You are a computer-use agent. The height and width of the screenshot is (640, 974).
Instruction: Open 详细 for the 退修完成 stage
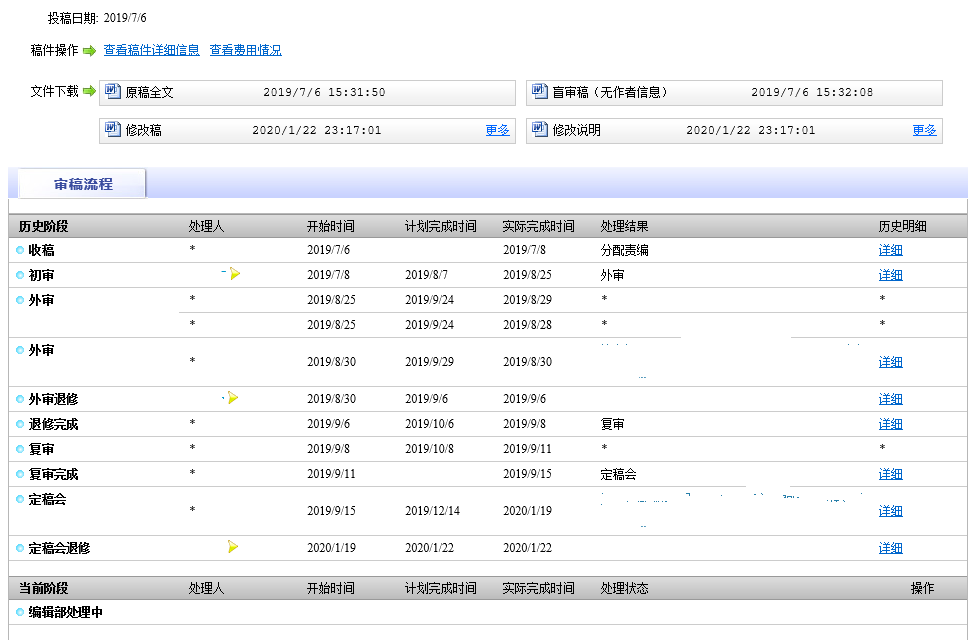pos(890,424)
